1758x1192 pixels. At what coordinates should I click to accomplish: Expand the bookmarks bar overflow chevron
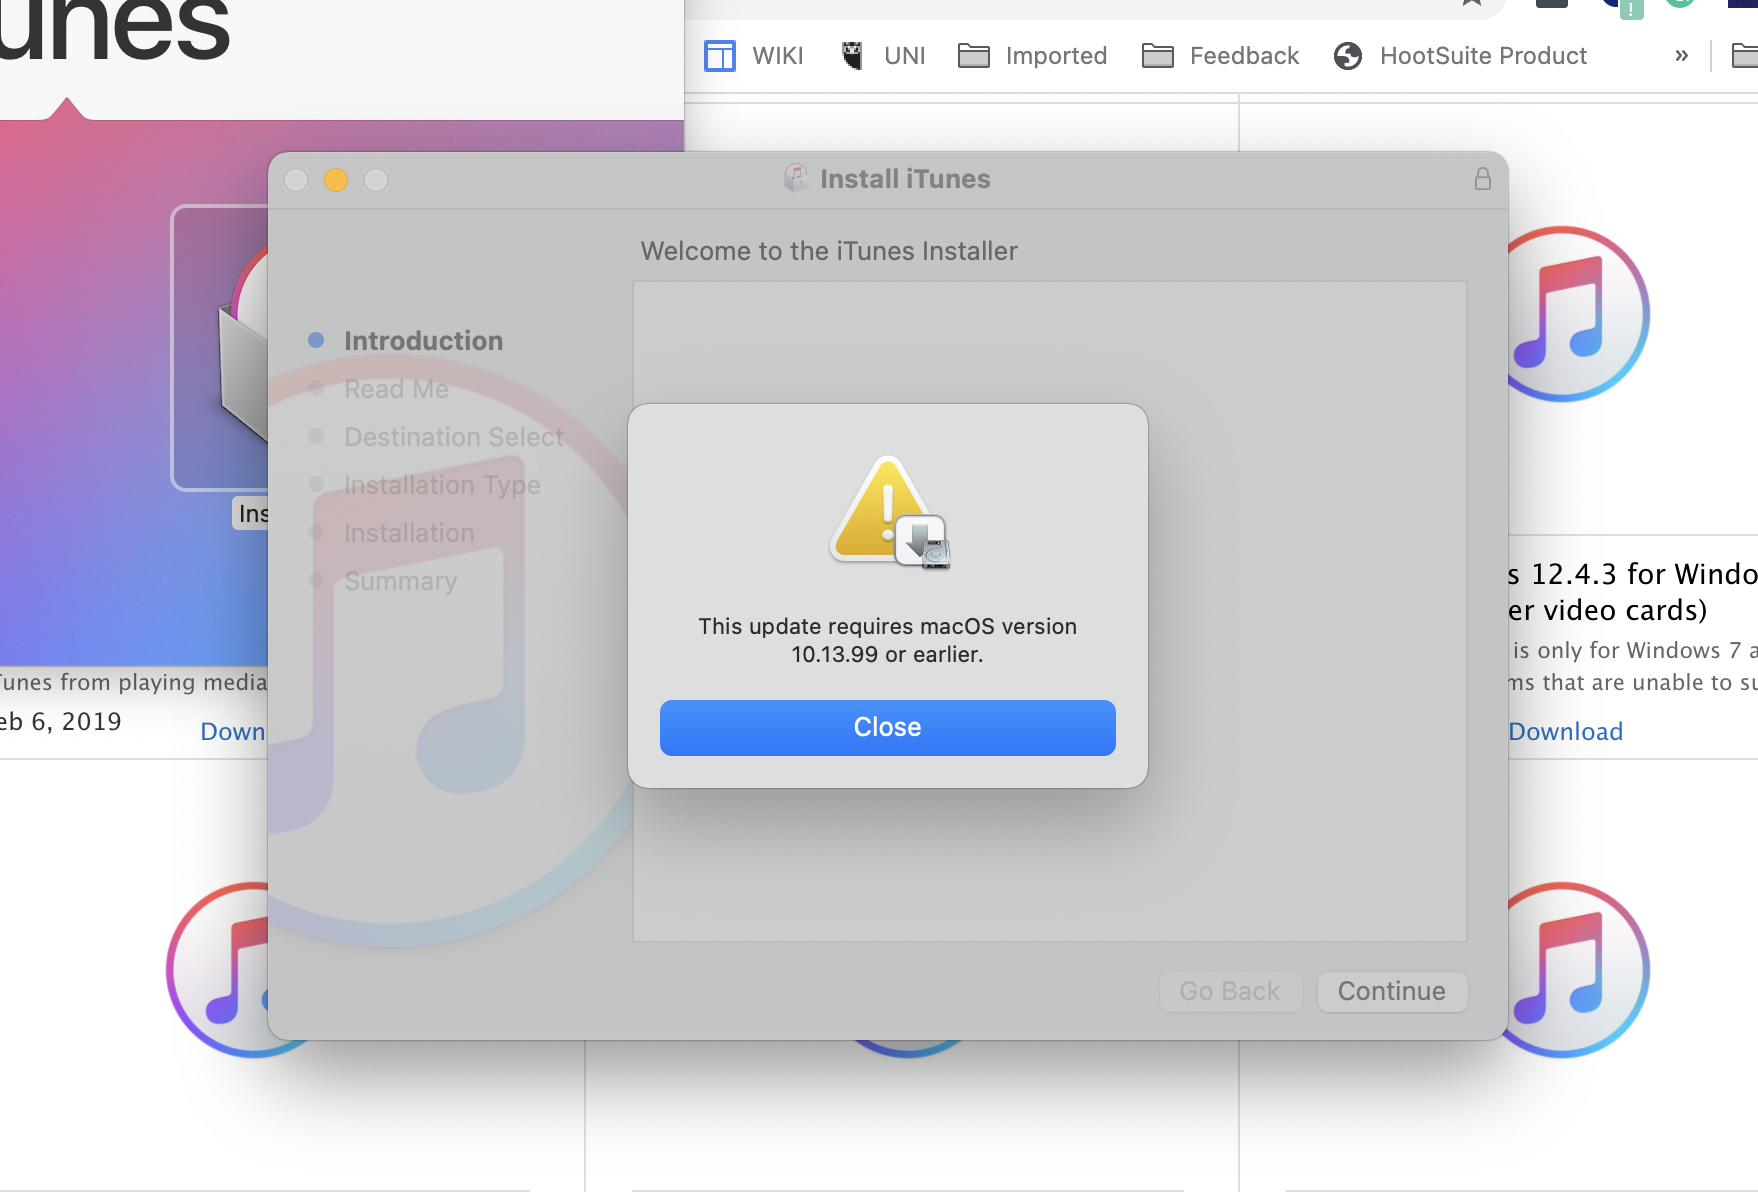1681,56
